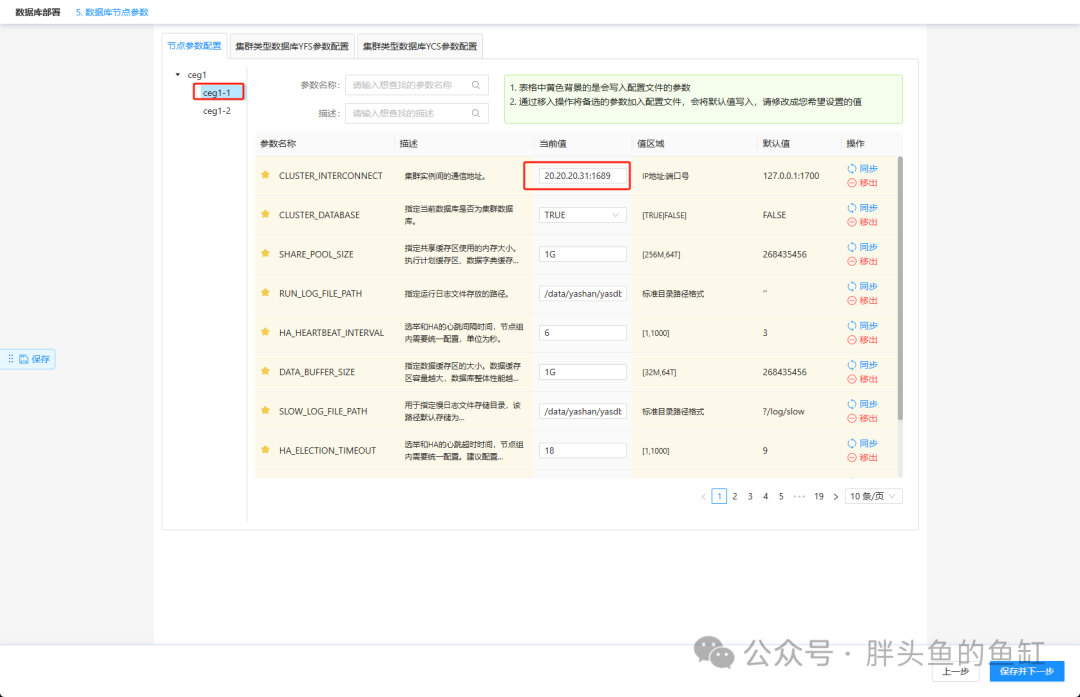Select ceg1-2 node in tree
Image resolution: width=1080 pixels, height=697 pixels.
[217, 111]
